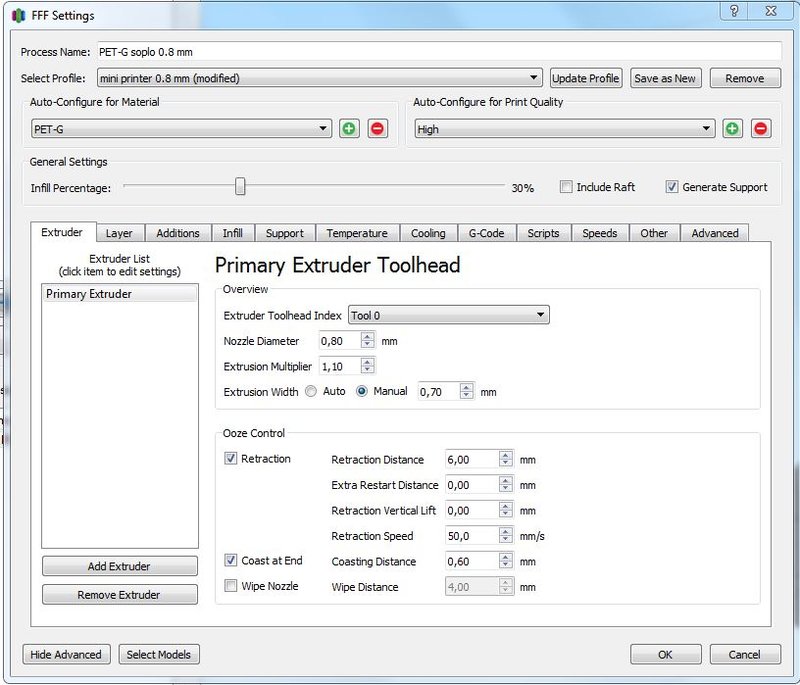Viewport: 800px width, 685px height.
Task: Select Manual extrusion width radio button
Action: point(362,391)
